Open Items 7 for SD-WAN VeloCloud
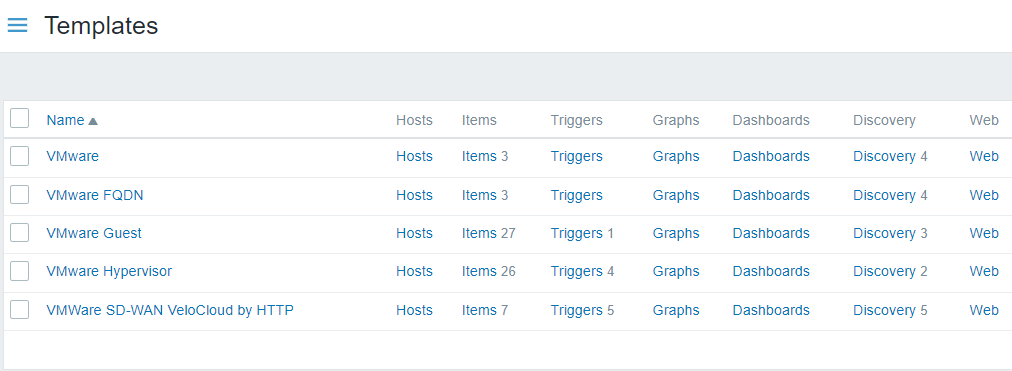The image size is (1012, 371). (480, 310)
